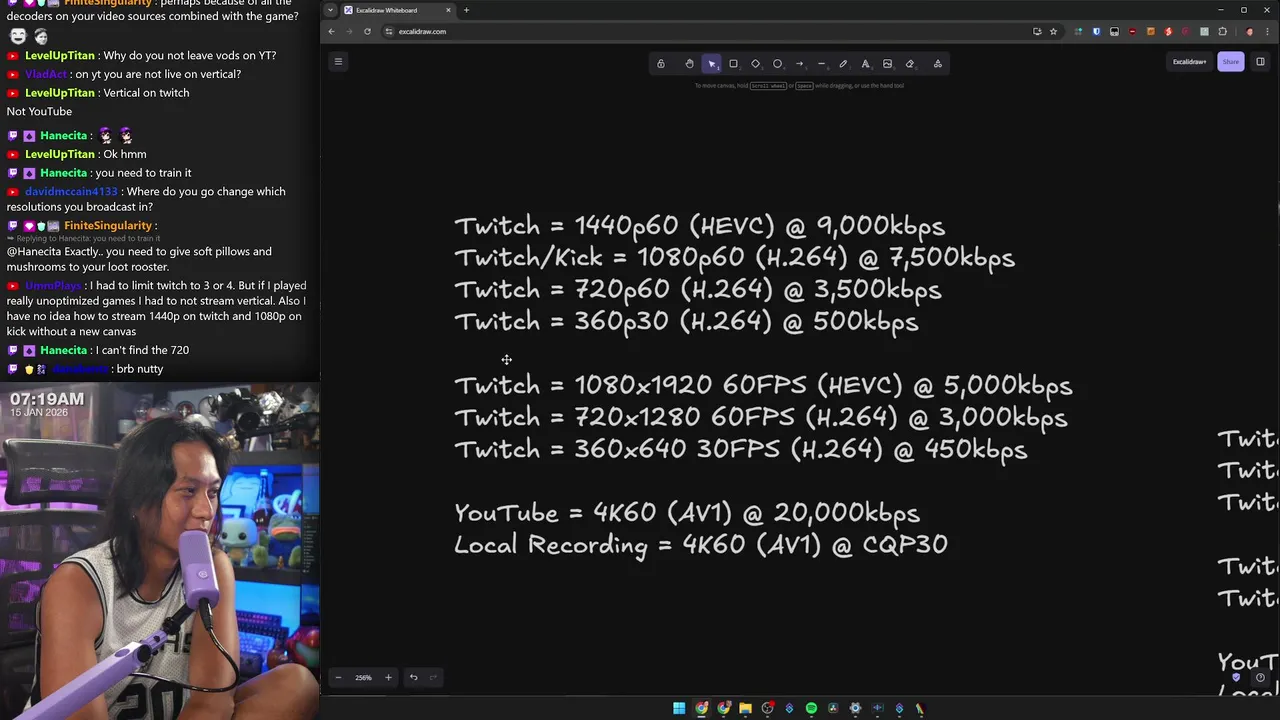Select the Line drawing tool
The width and height of the screenshot is (1280, 720).
coord(821,64)
